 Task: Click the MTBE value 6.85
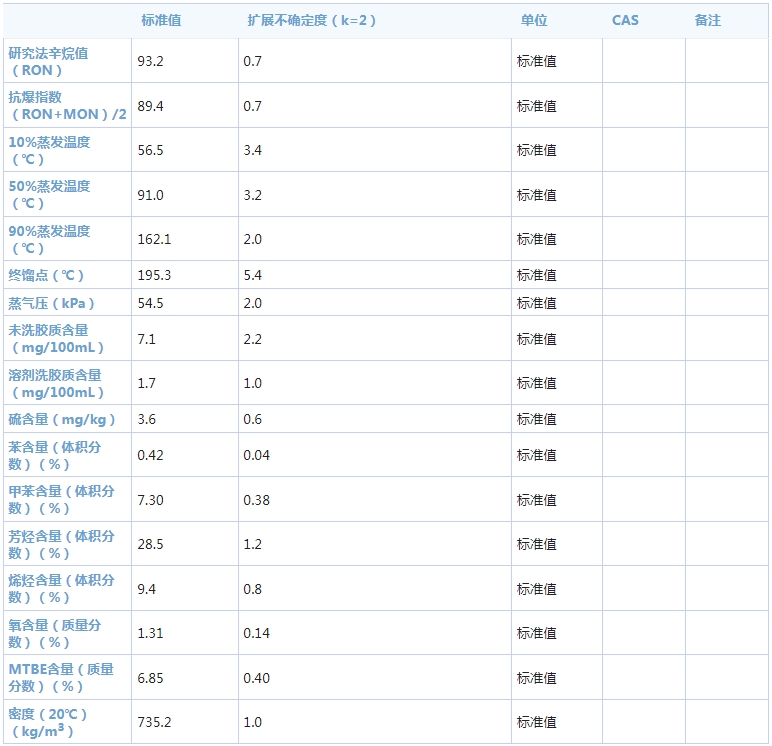[150, 678]
